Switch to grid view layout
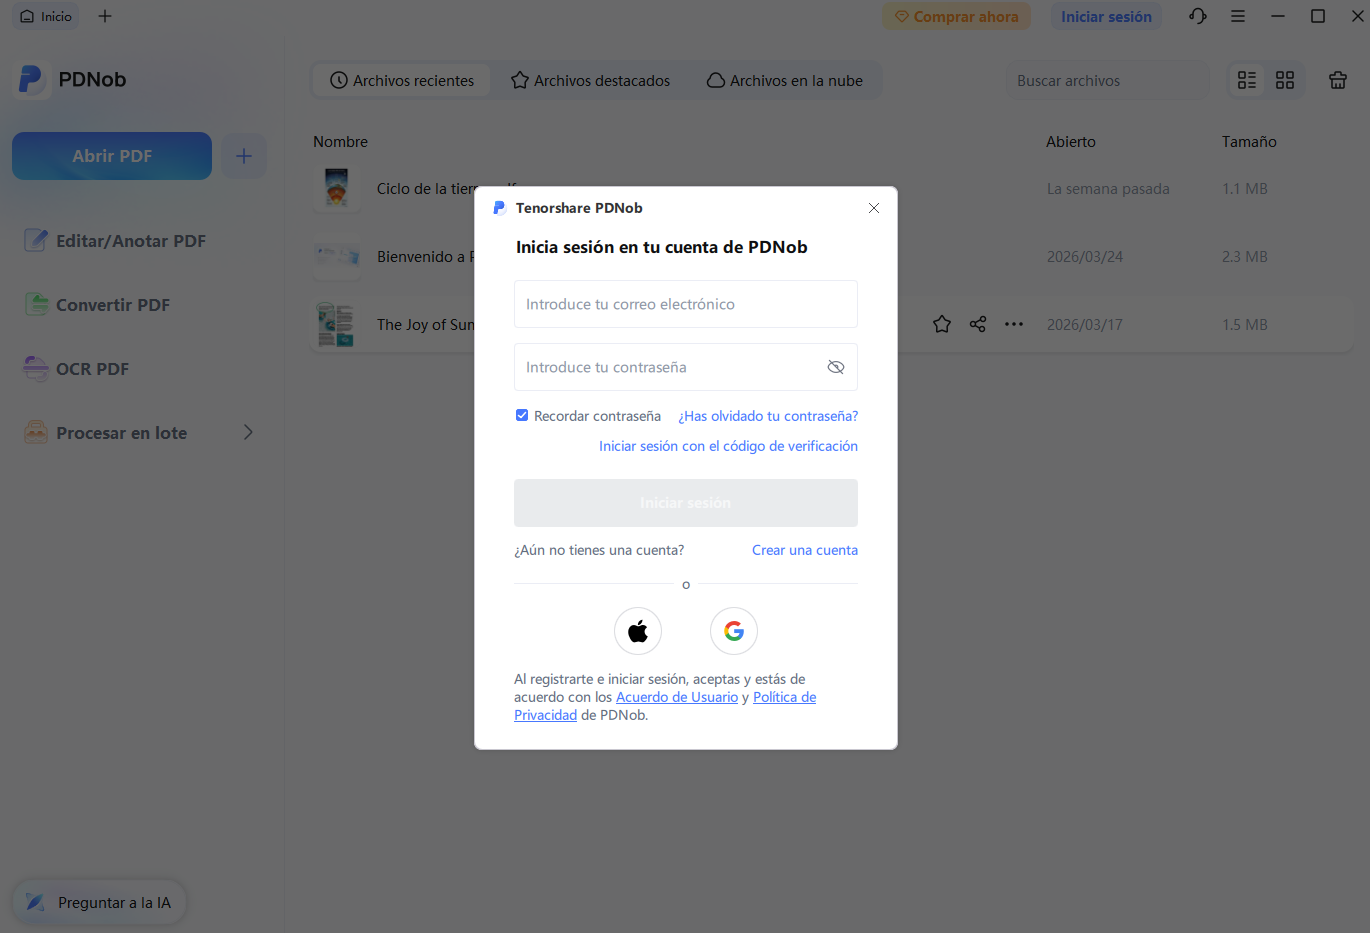The width and height of the screenshot is (1370, 933). pos(1285,81)
